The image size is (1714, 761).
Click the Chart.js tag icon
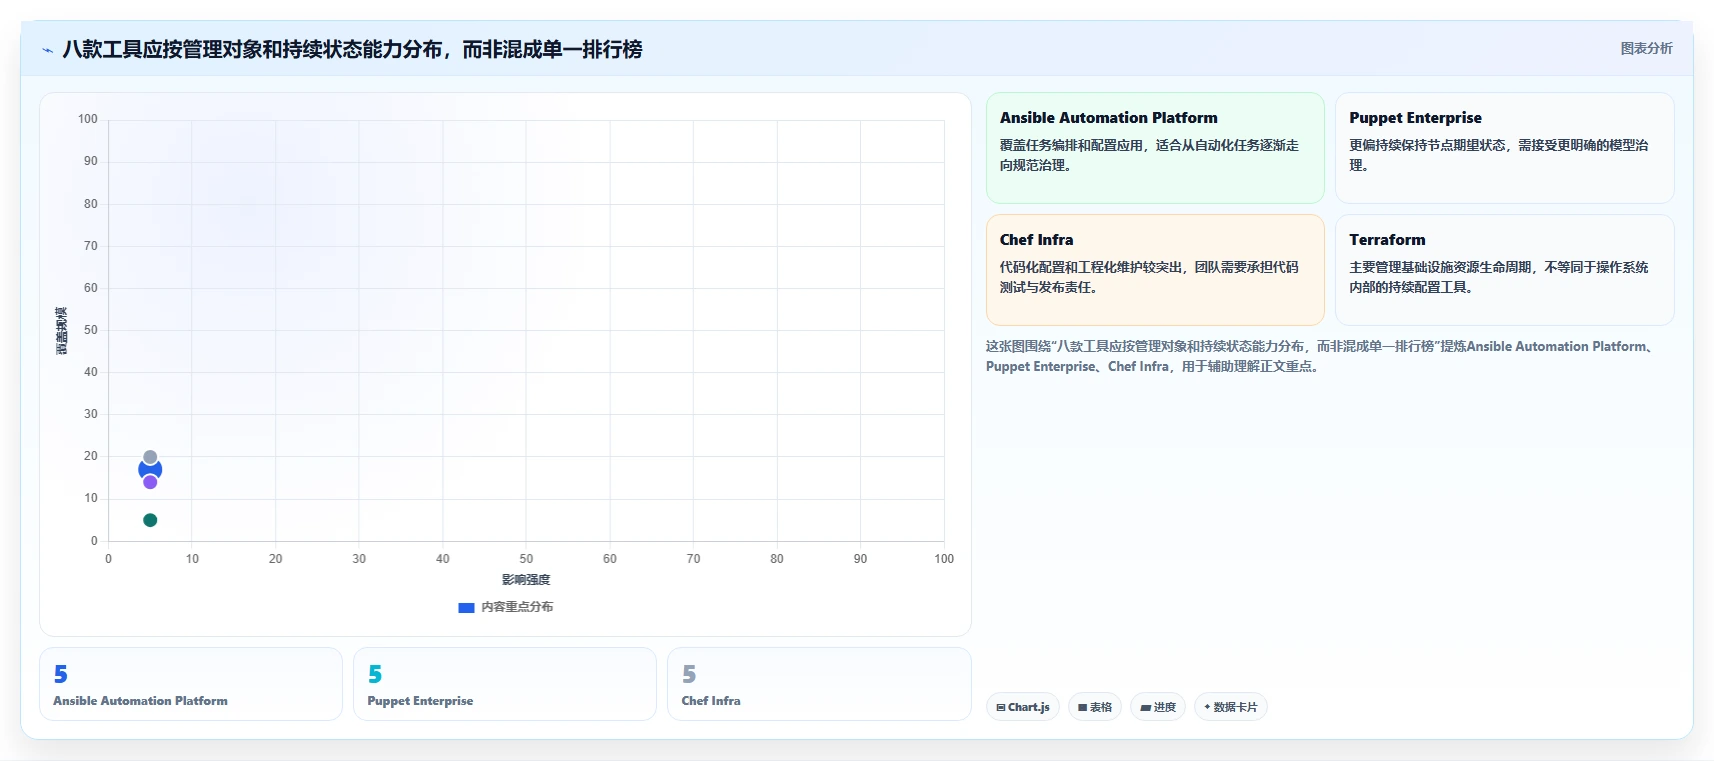[x=1001, y=707]
